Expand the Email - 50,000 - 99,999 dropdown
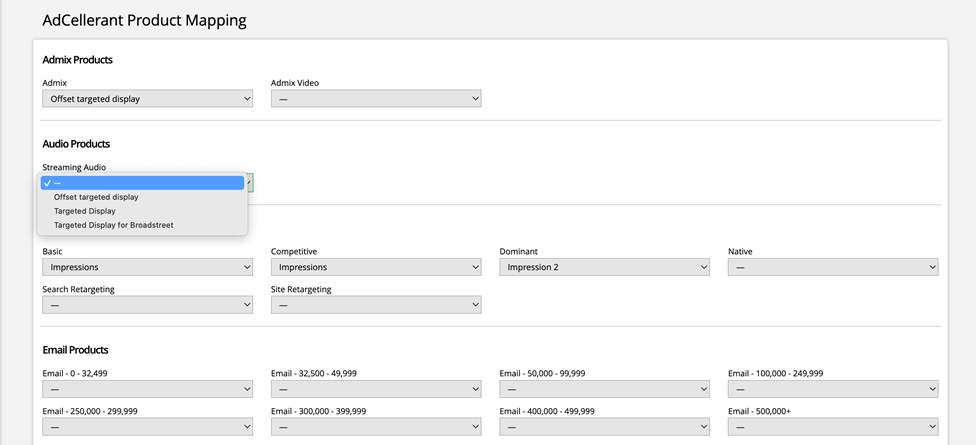This screenshot has width=976, height=445. click(x=604, y=389)
